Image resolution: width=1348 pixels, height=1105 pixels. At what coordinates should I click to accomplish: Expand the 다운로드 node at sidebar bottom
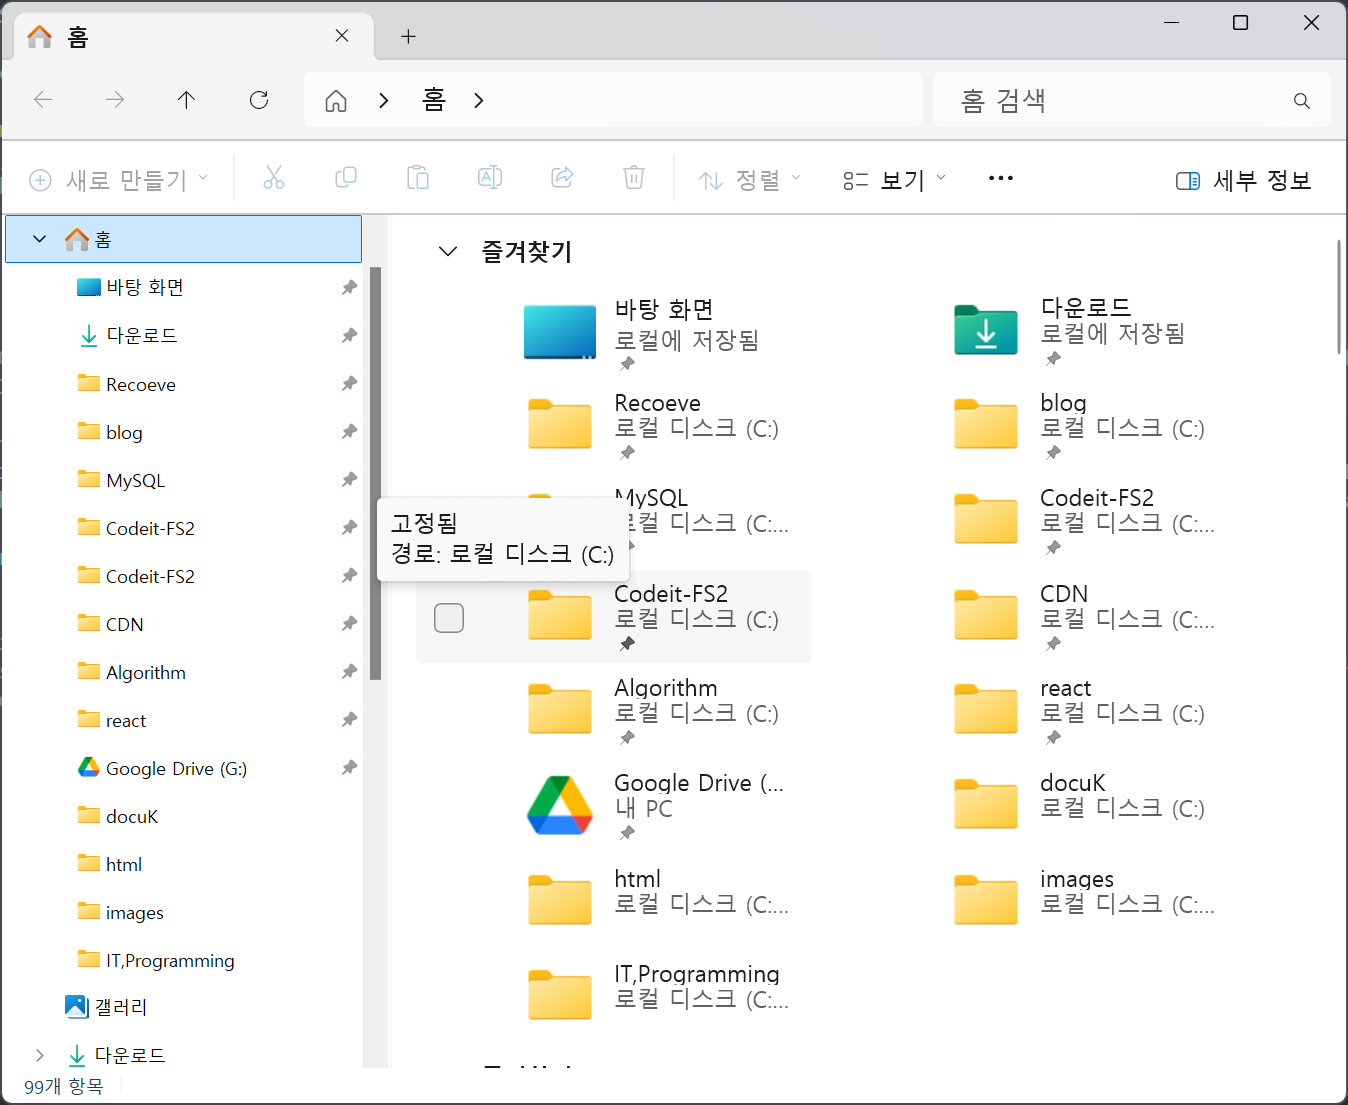coord(39,1055)
